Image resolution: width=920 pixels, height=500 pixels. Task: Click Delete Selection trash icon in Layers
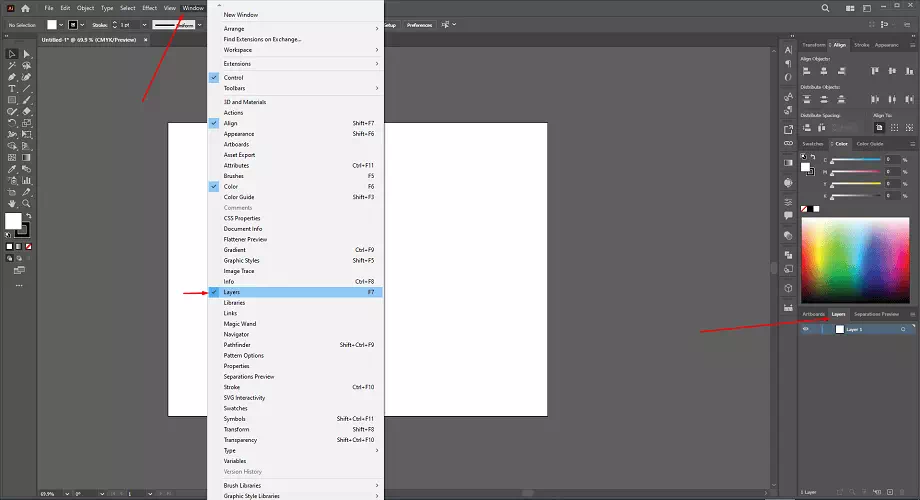click(x=904, y=492)
